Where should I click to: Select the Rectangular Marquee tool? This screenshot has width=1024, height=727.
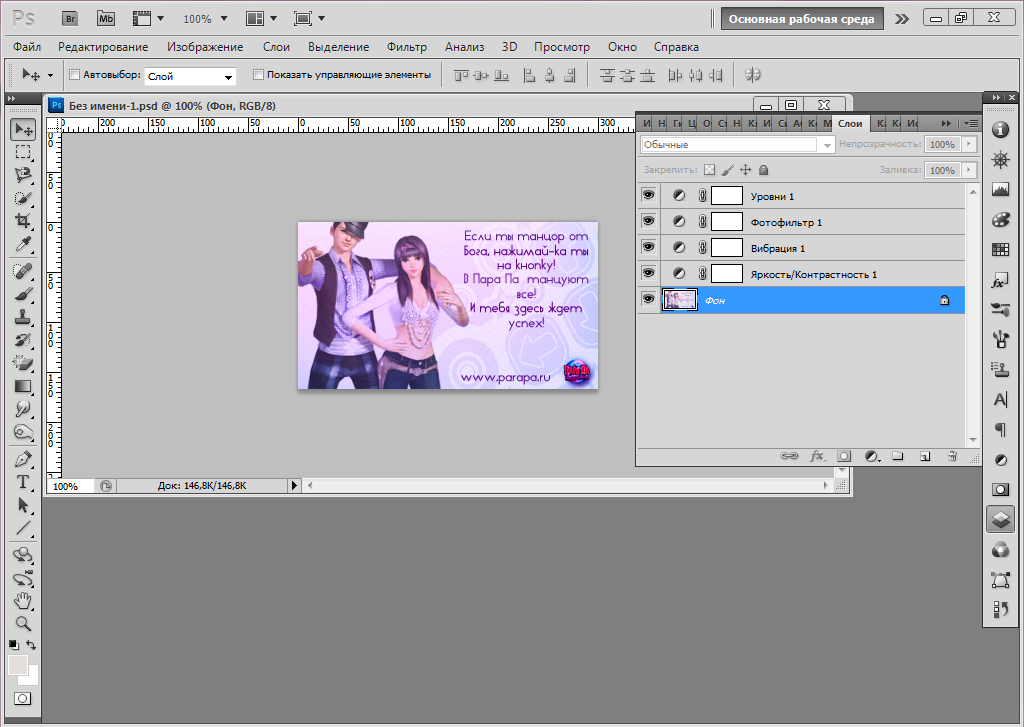click(22, 152)
